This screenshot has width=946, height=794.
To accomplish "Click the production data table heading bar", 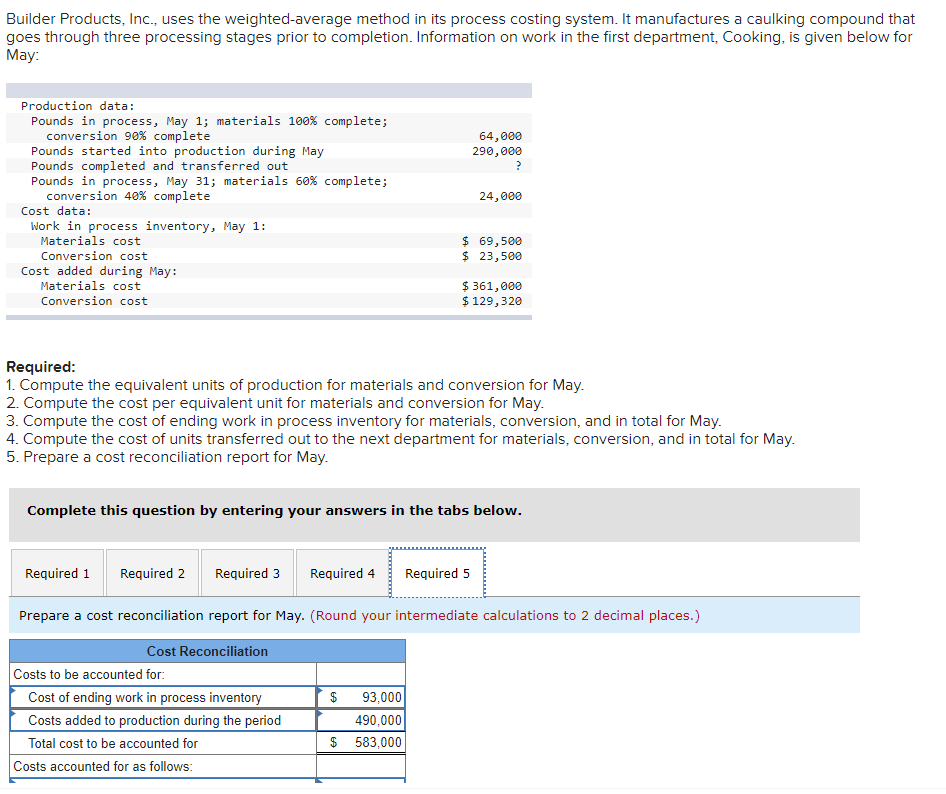I will pos(270,90).
